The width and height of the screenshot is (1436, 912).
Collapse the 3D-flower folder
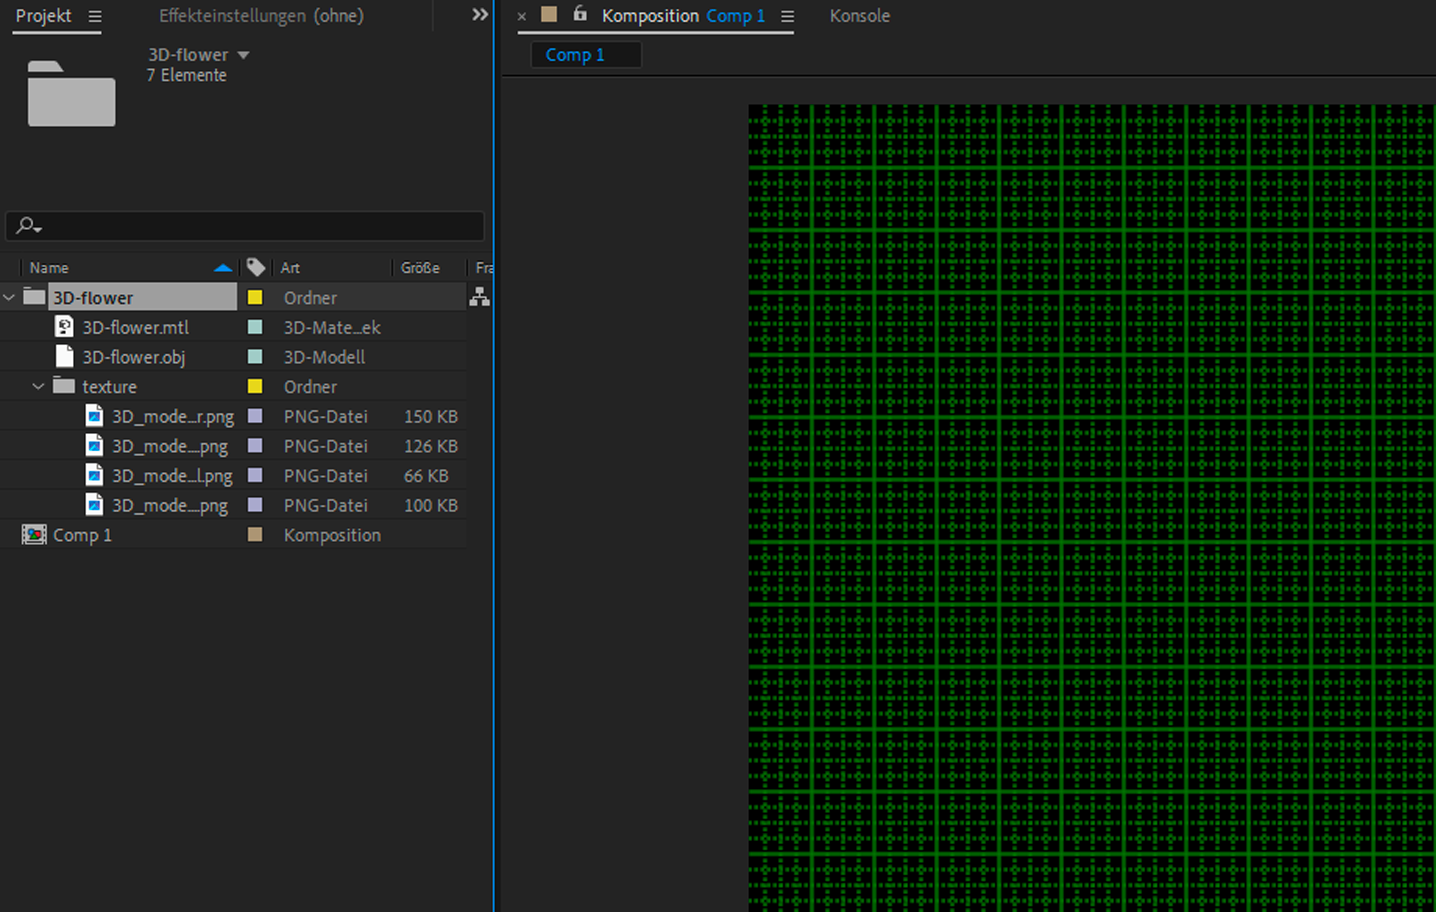10,298
